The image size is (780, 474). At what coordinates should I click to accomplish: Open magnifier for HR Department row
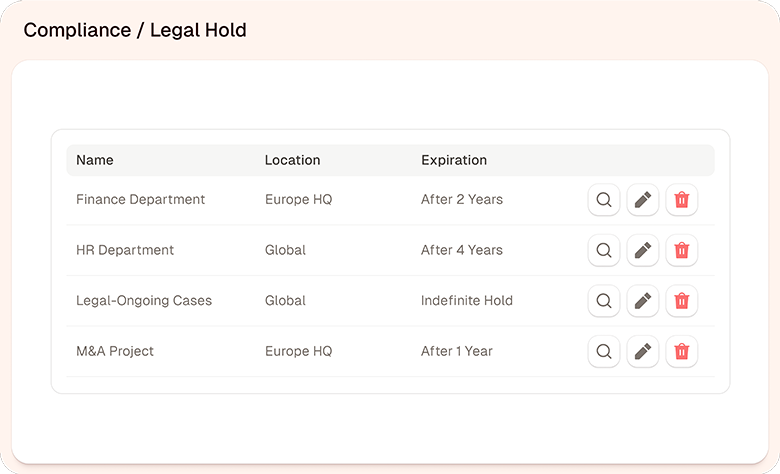click(x=603, y=250)
